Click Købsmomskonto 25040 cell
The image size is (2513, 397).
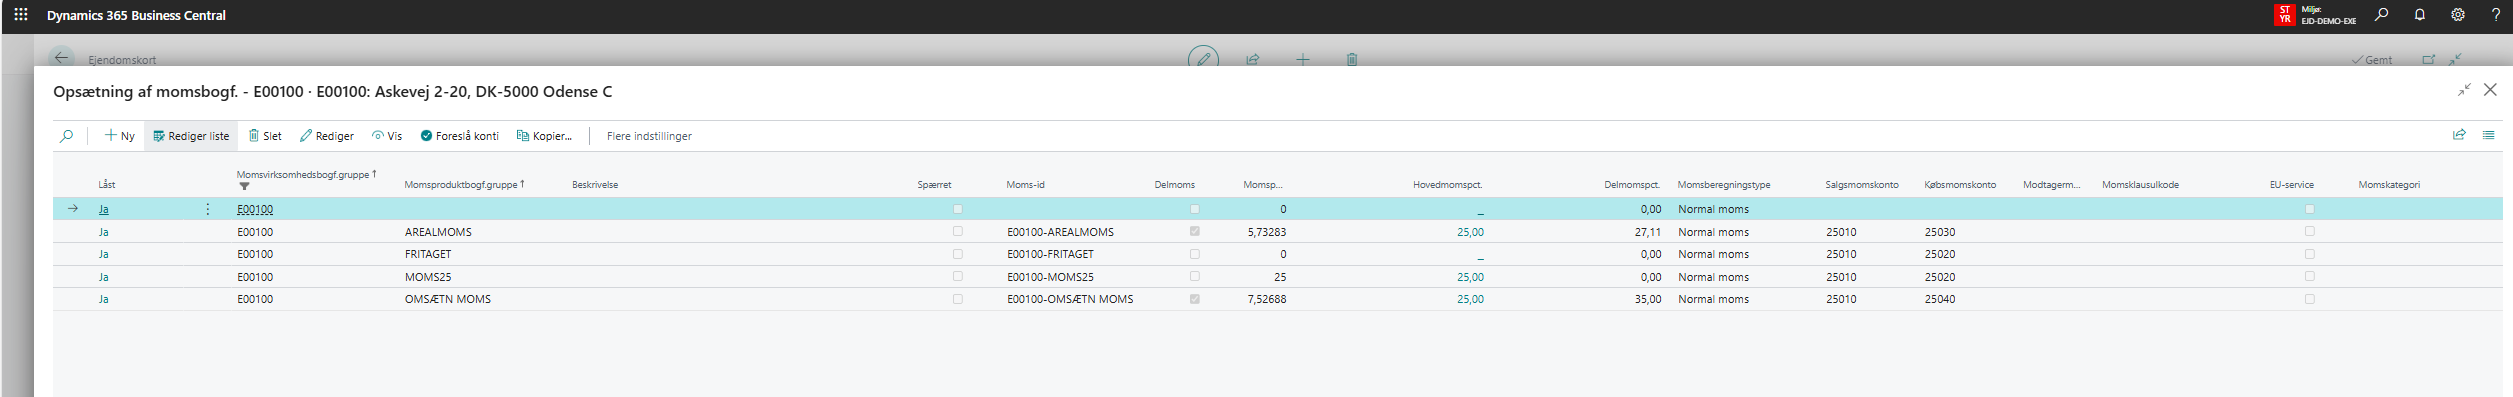pos(1940,299)
